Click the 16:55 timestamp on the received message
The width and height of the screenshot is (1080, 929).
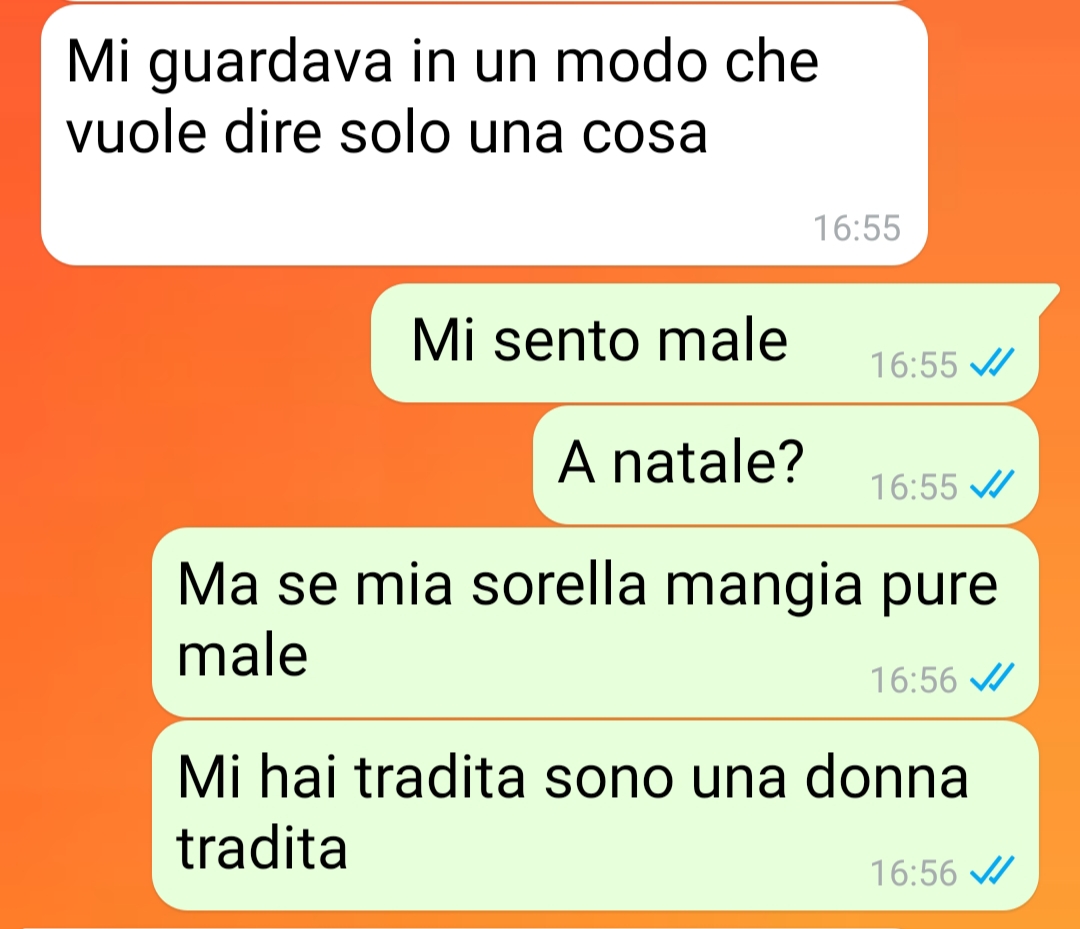point(857,228)
